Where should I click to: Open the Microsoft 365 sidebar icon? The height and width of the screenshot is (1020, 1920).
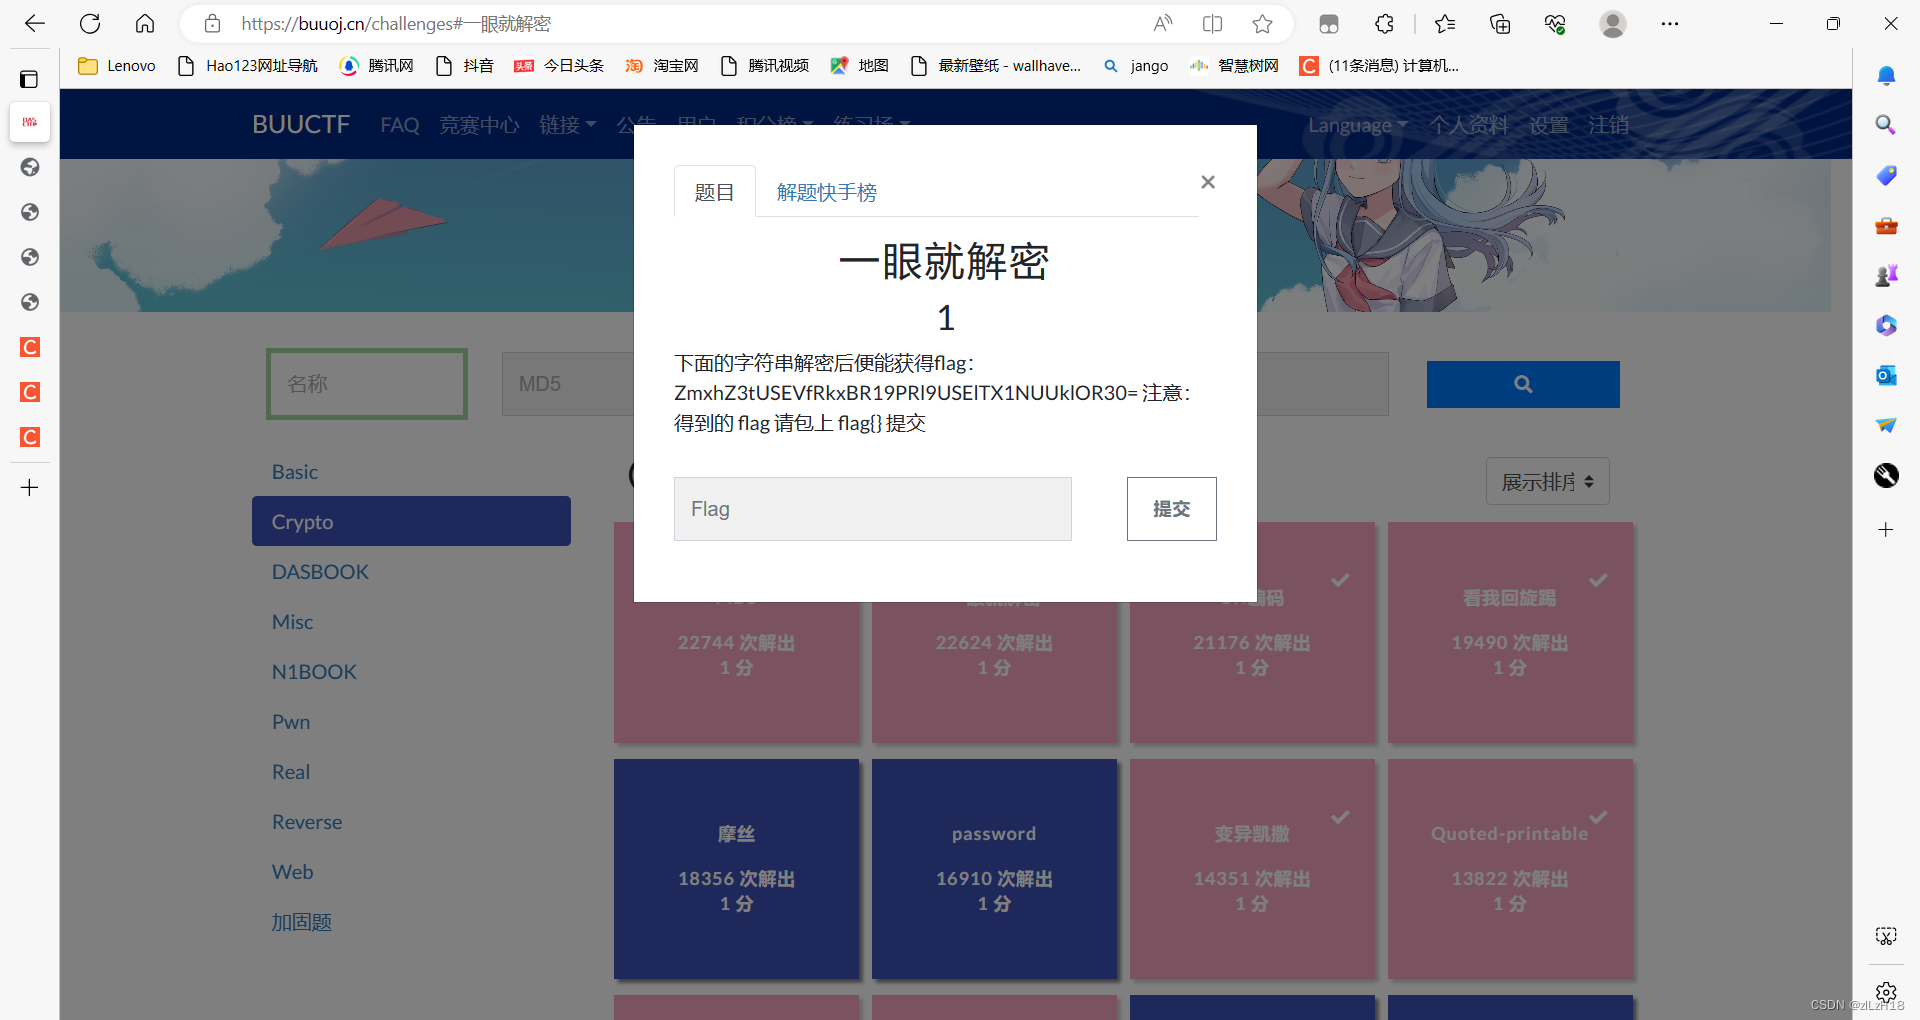1886,325
